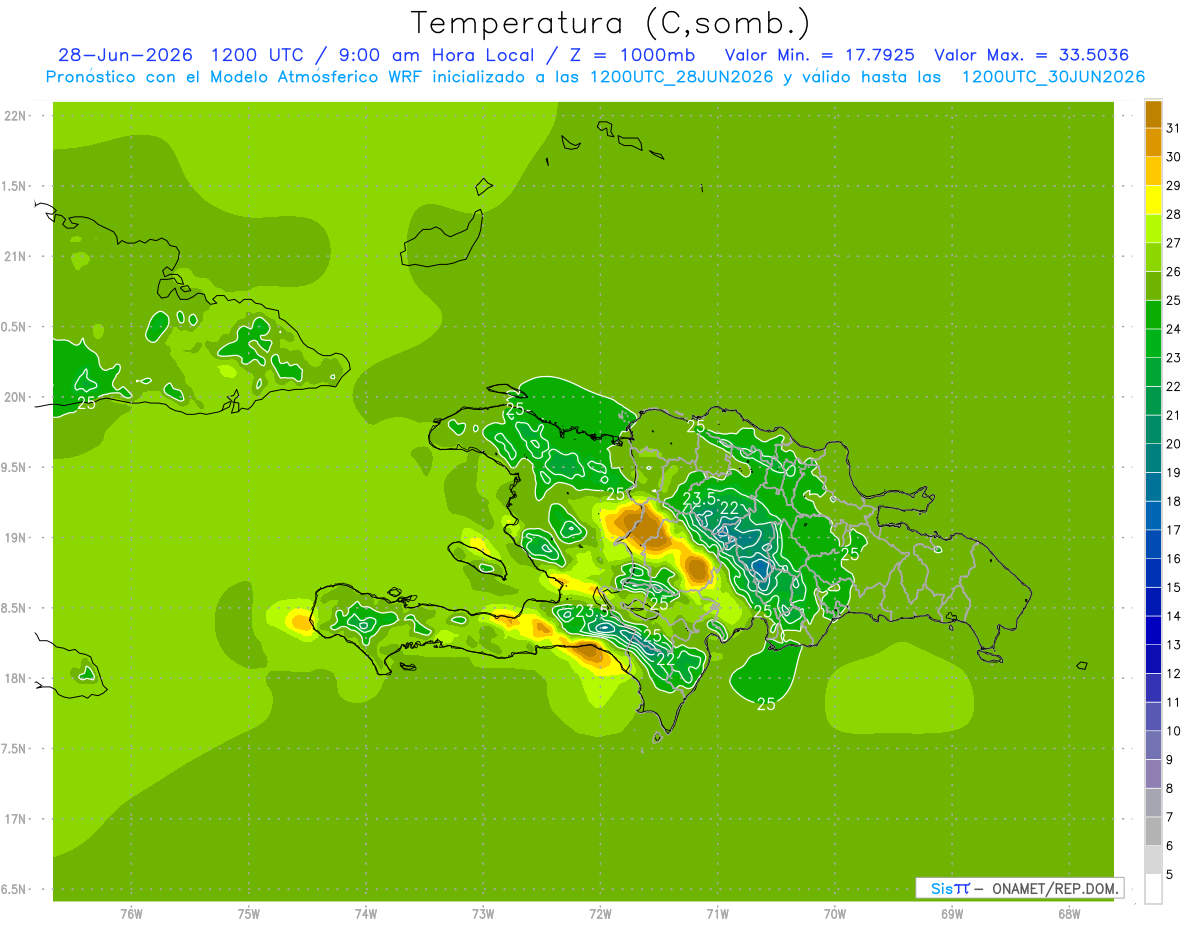
Task: Pick the blue swatch between 16 and 17
Action: [1153, 544]
